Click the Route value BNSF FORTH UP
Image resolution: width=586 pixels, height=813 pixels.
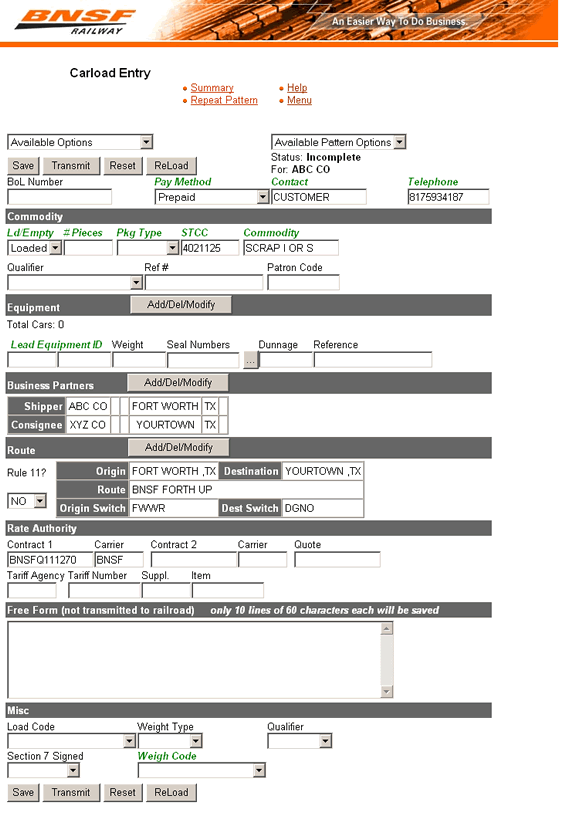pos(246,489)
